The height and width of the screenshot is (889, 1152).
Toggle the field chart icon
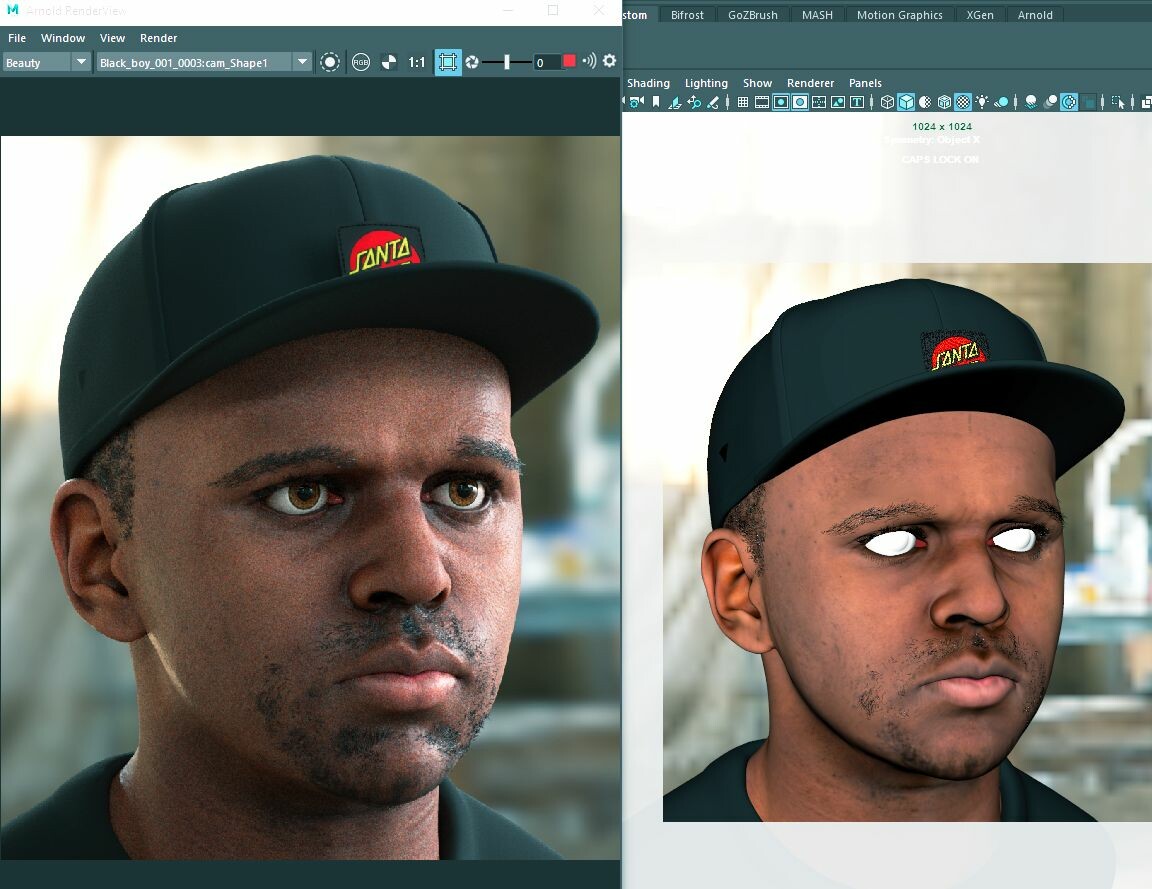818,102
